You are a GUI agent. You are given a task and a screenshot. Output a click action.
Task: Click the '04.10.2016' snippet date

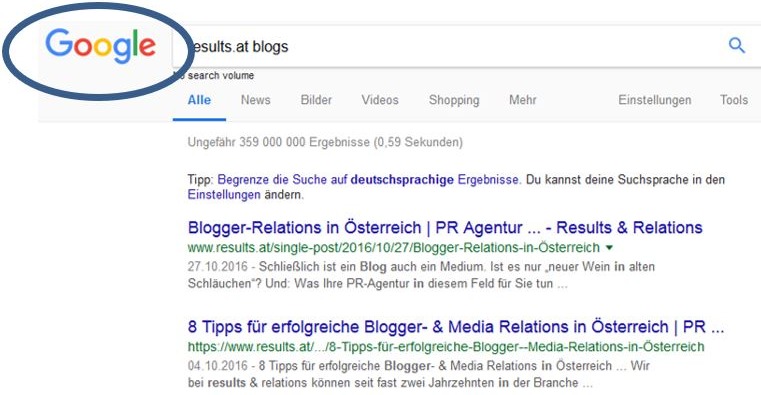coord(217,366)
